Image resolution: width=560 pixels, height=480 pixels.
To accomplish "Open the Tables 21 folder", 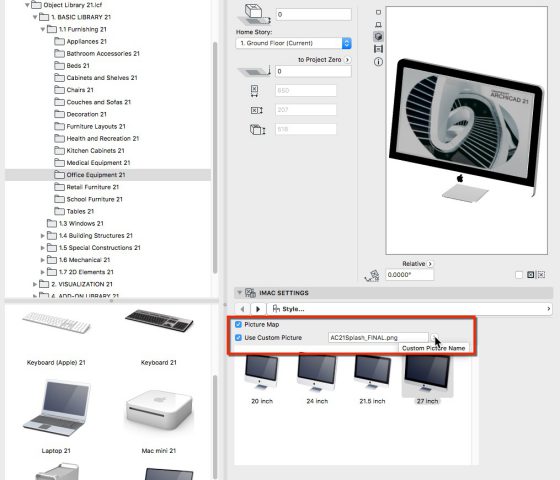I will click(74, 211).
